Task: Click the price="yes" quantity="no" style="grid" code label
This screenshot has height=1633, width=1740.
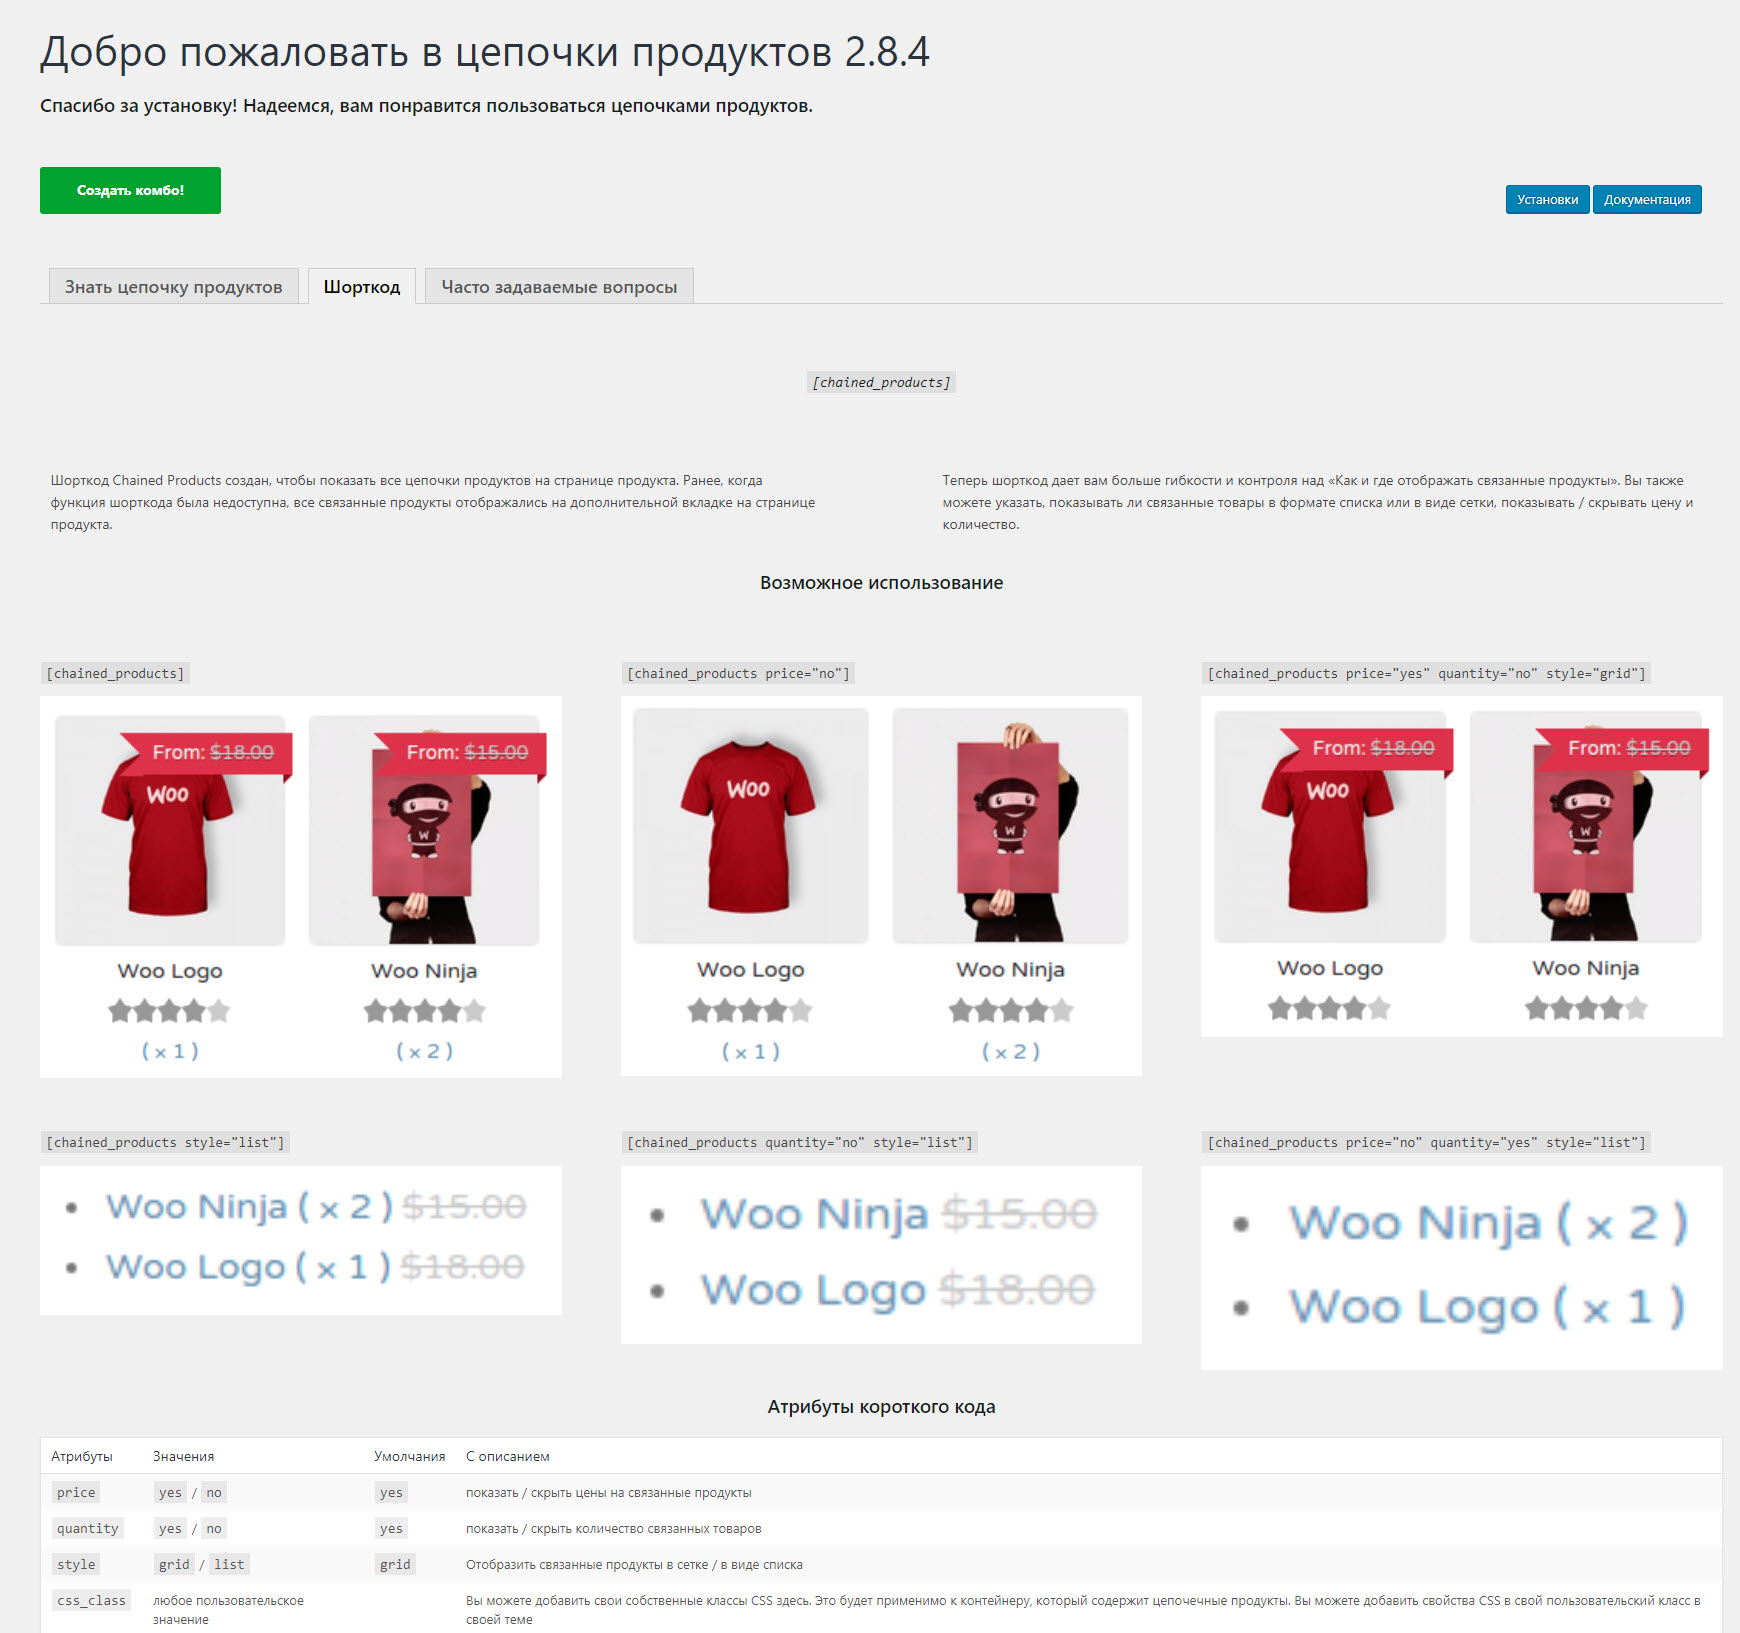Action: [x=1426, y=673]
